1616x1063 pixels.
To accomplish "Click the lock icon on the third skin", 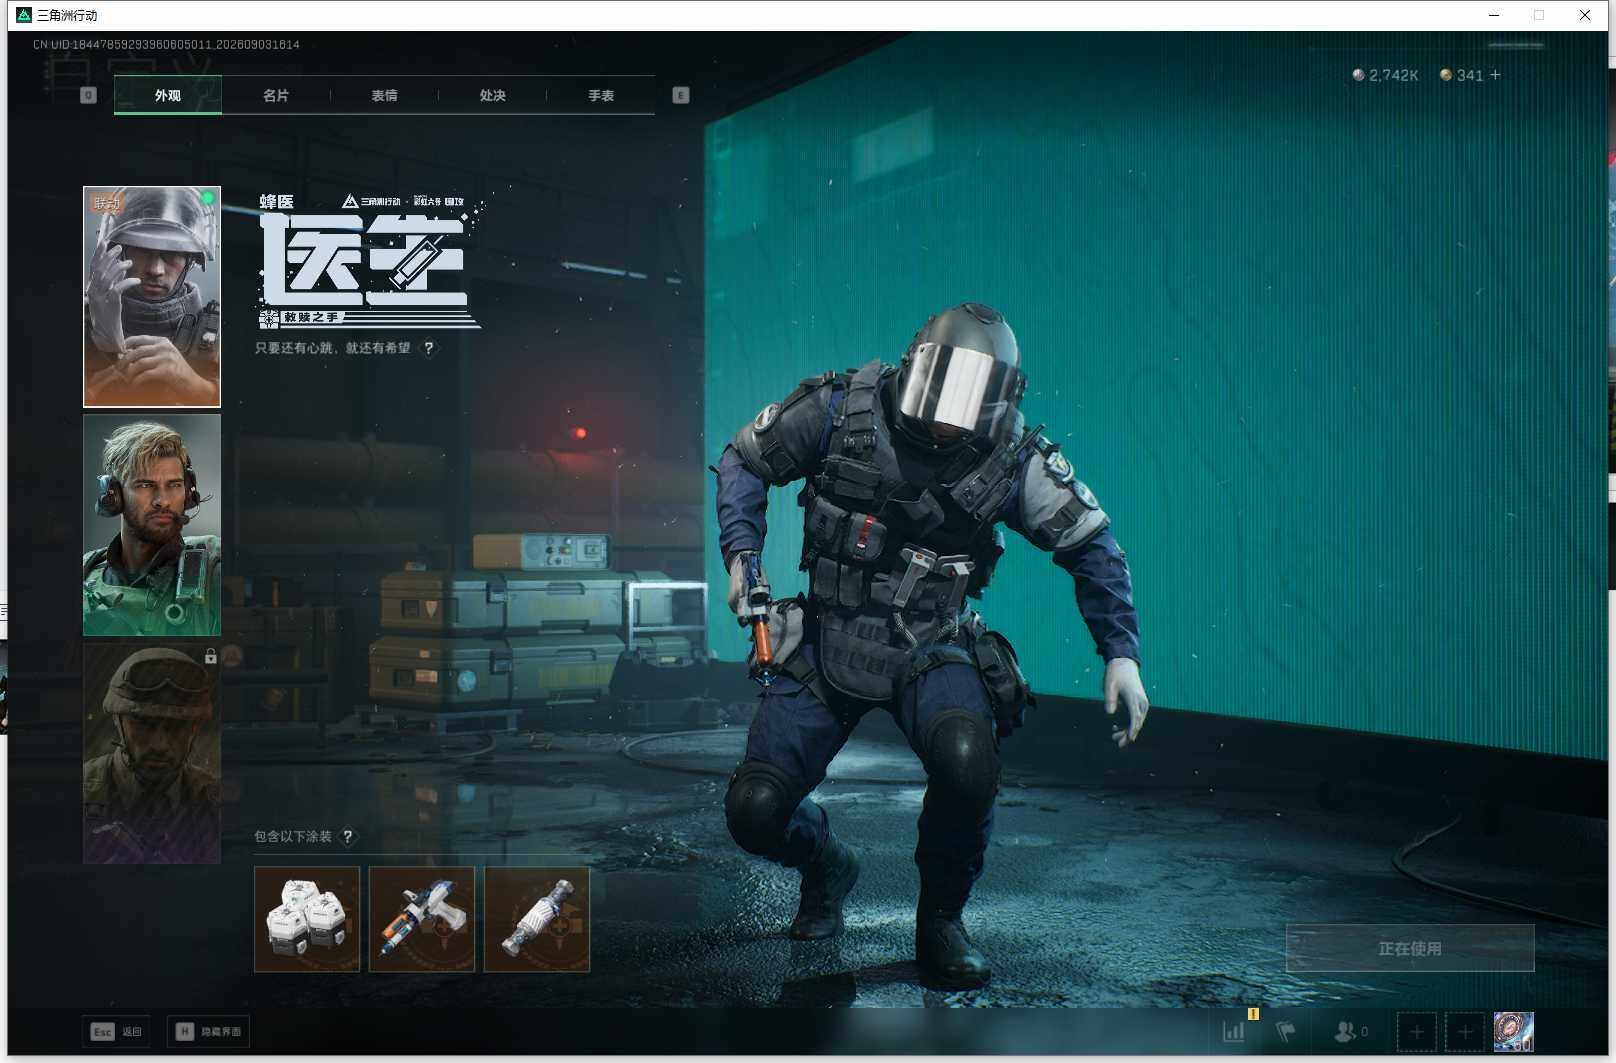I will tap(210, 656).
